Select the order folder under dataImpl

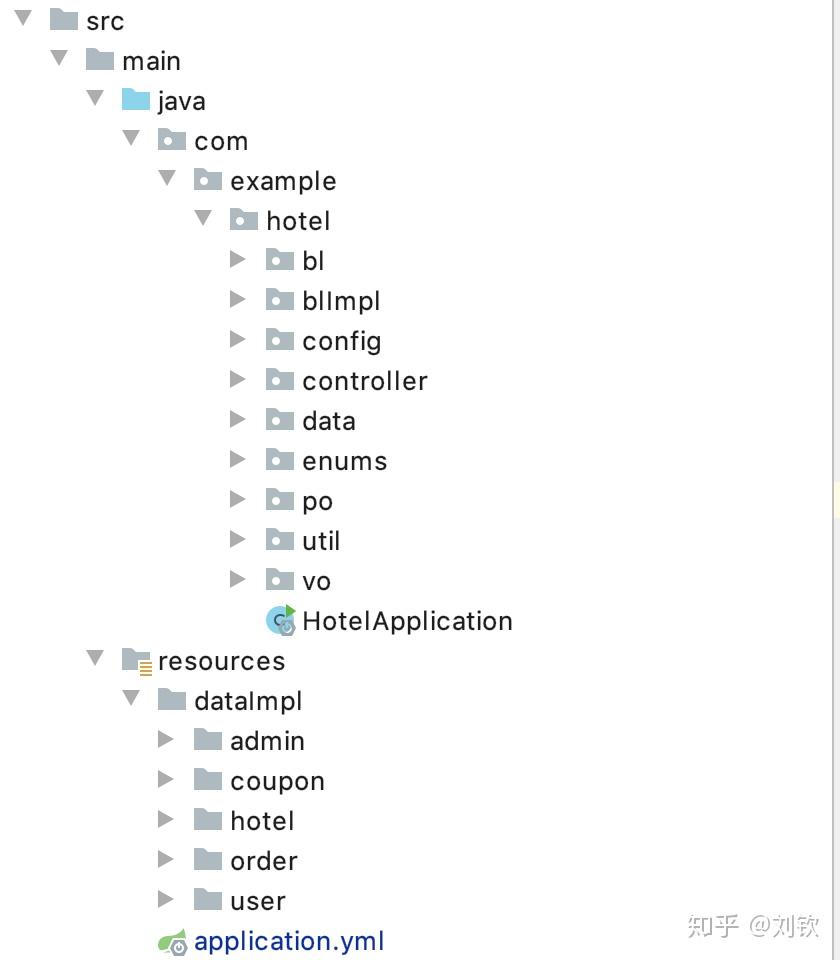coord(263,860)
